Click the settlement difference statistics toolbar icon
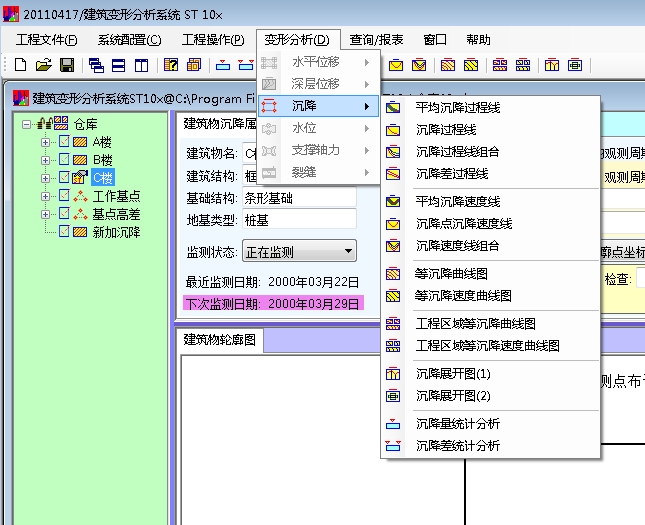Viewport: 645px width, 525px height. 246,65
